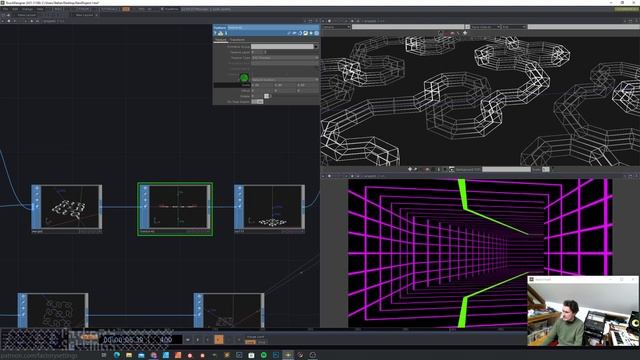Select the green-outlined texture node
The width and height of the screenshot is (640, 360).
coord(175,209)
